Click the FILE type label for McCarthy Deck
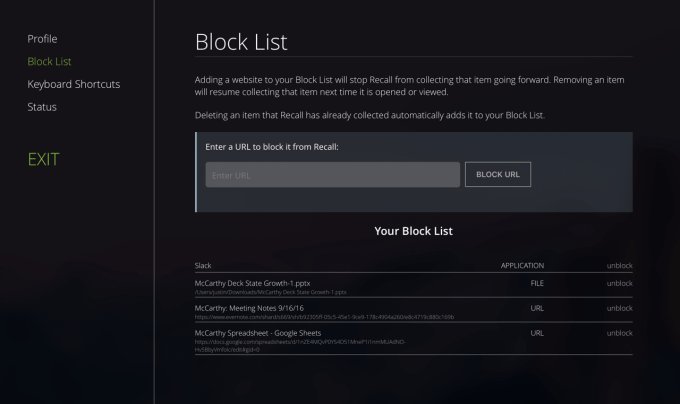This screenshot has width=680, height=404. coord(536,283)
